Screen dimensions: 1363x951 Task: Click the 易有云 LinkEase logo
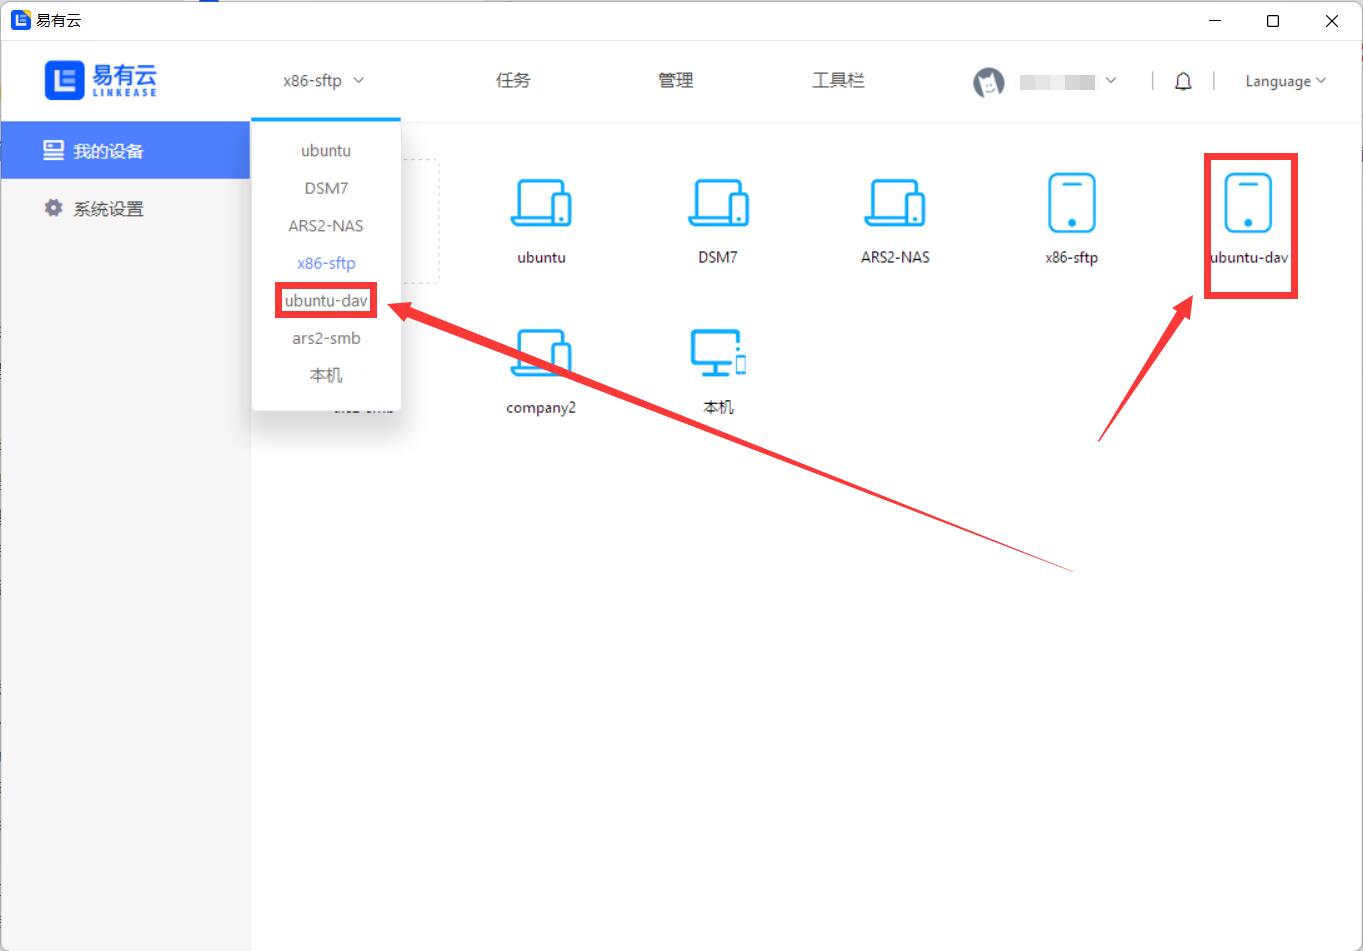point(101,80)
